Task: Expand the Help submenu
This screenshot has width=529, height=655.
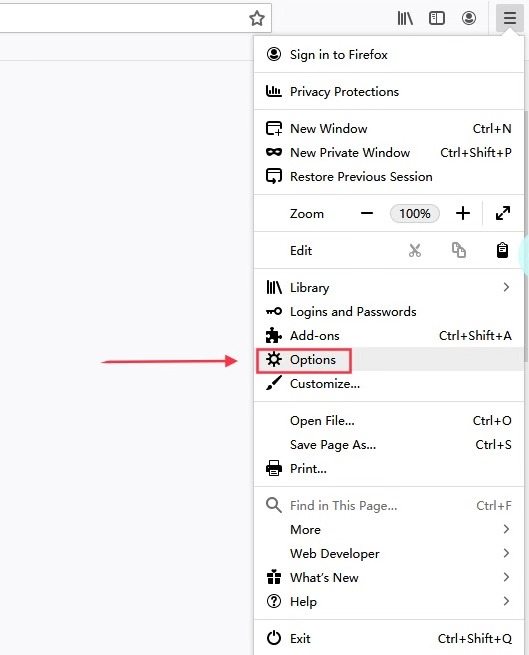Action: tap(389, 602)
